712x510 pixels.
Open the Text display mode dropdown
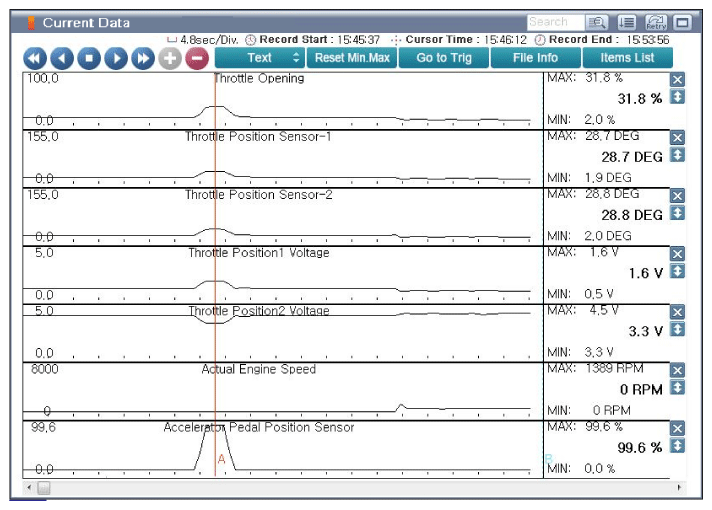point(259,58)
